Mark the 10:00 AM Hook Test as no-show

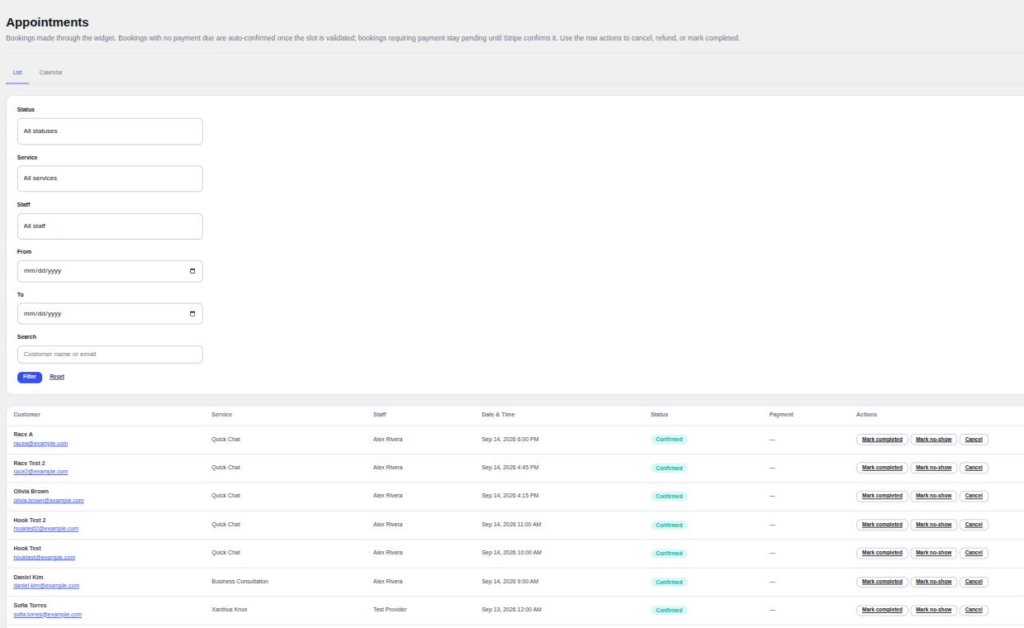[933, 553]
